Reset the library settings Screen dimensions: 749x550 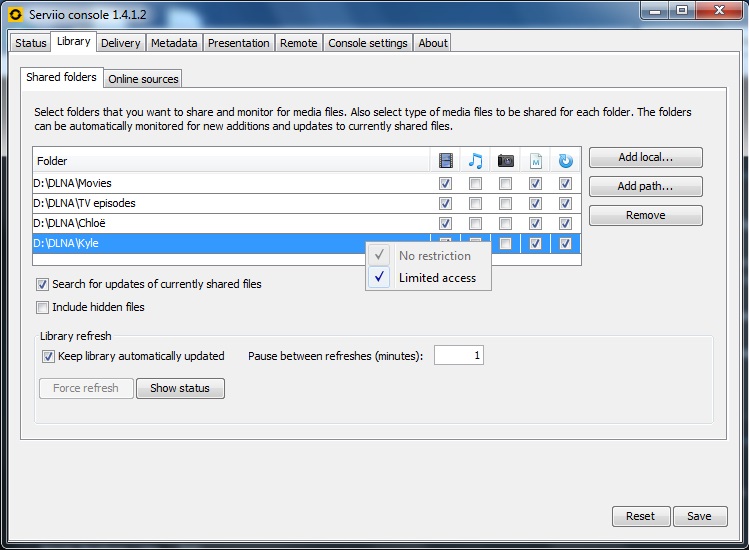[641, 517]
